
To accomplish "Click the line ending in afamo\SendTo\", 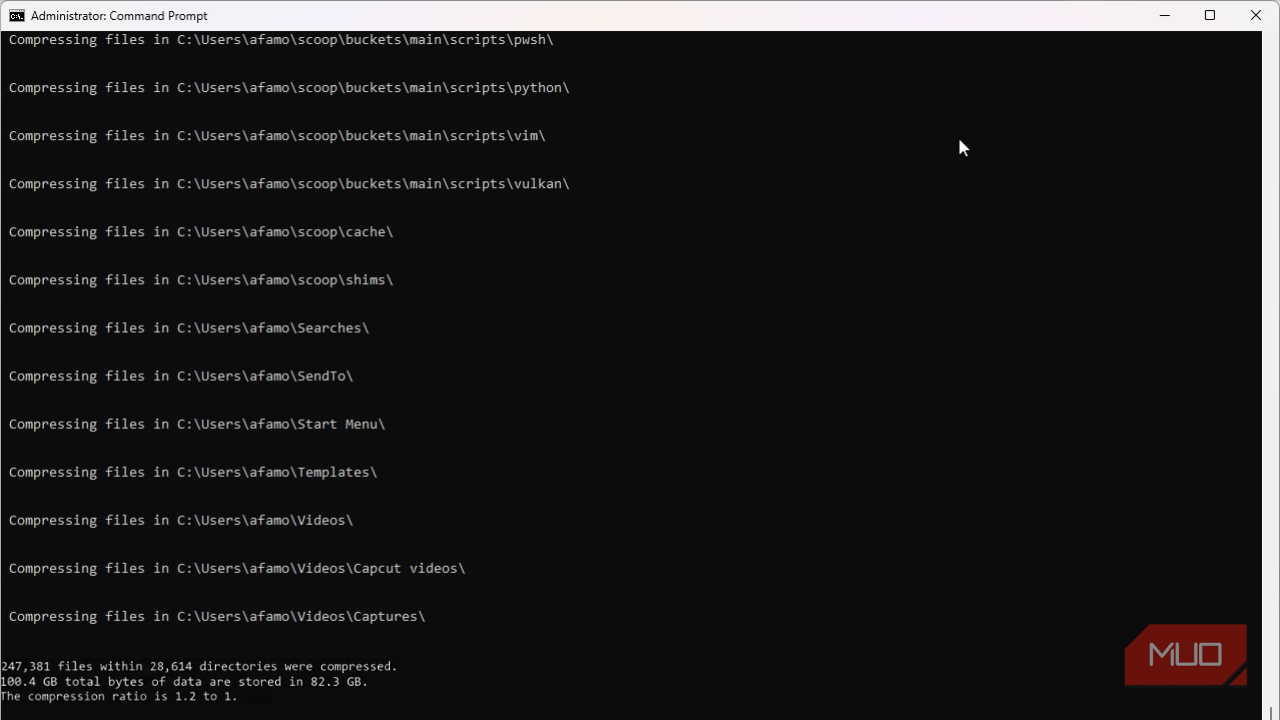I will [x=181, y=376].
